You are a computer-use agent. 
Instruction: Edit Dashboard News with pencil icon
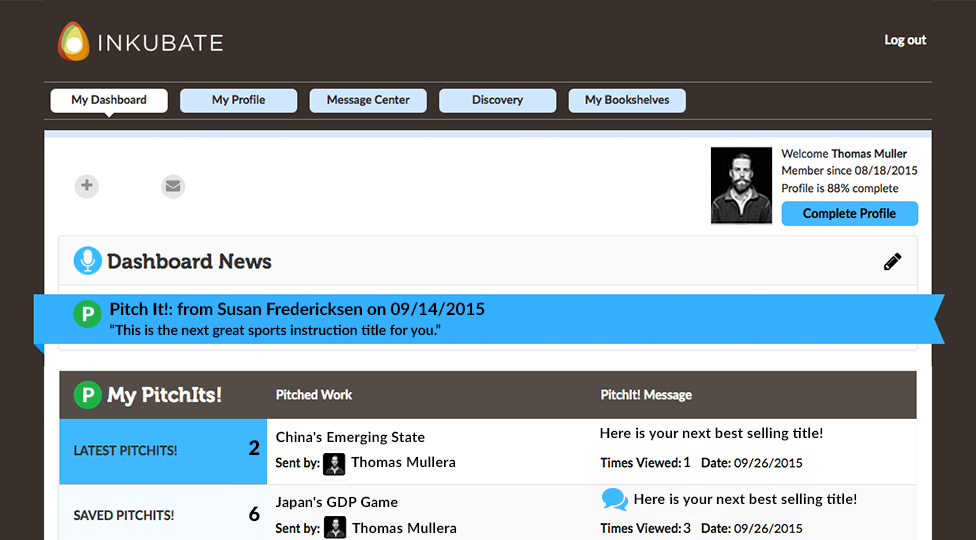pos(892,262)
